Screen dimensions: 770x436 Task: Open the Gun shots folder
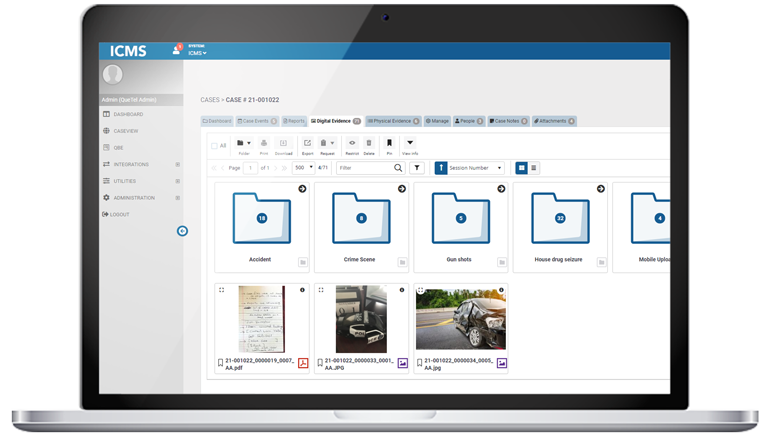pos(461,218)
